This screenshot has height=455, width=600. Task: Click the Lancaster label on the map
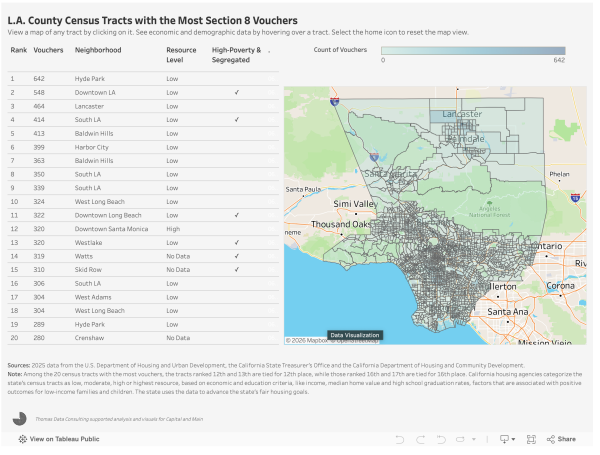point(462,114)
